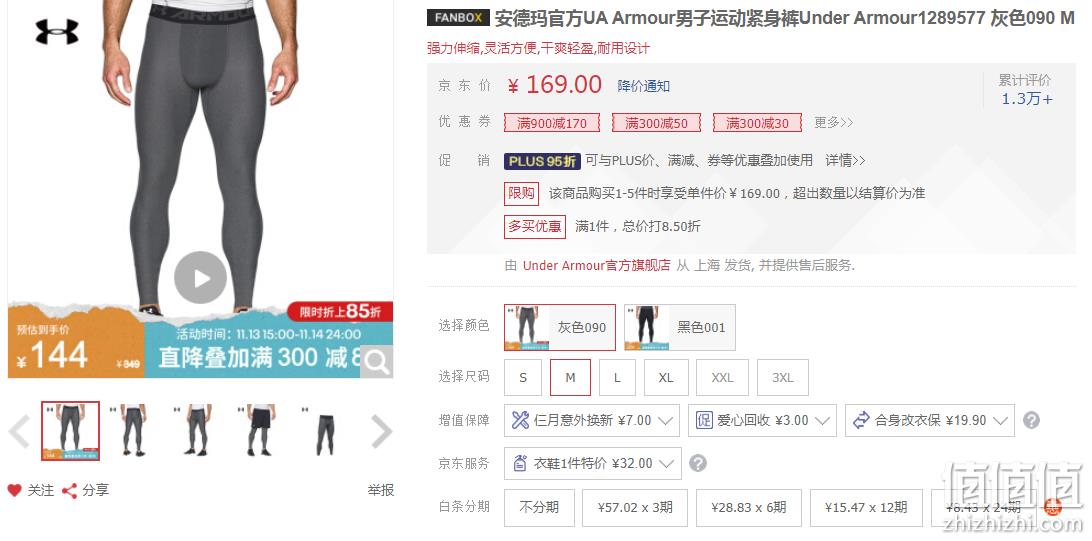Open 详情>> promotion details link
This screenshot has width=1092, height=541.
click(845, 161)
